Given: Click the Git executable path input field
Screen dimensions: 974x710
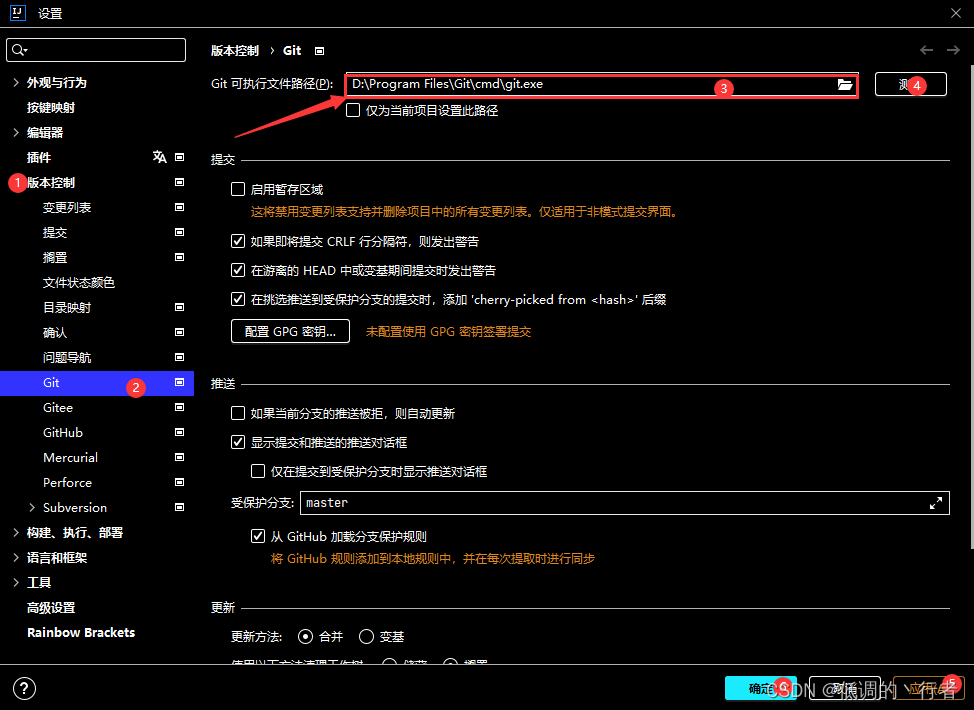Looking at the screenshot, I should point(601,84).
